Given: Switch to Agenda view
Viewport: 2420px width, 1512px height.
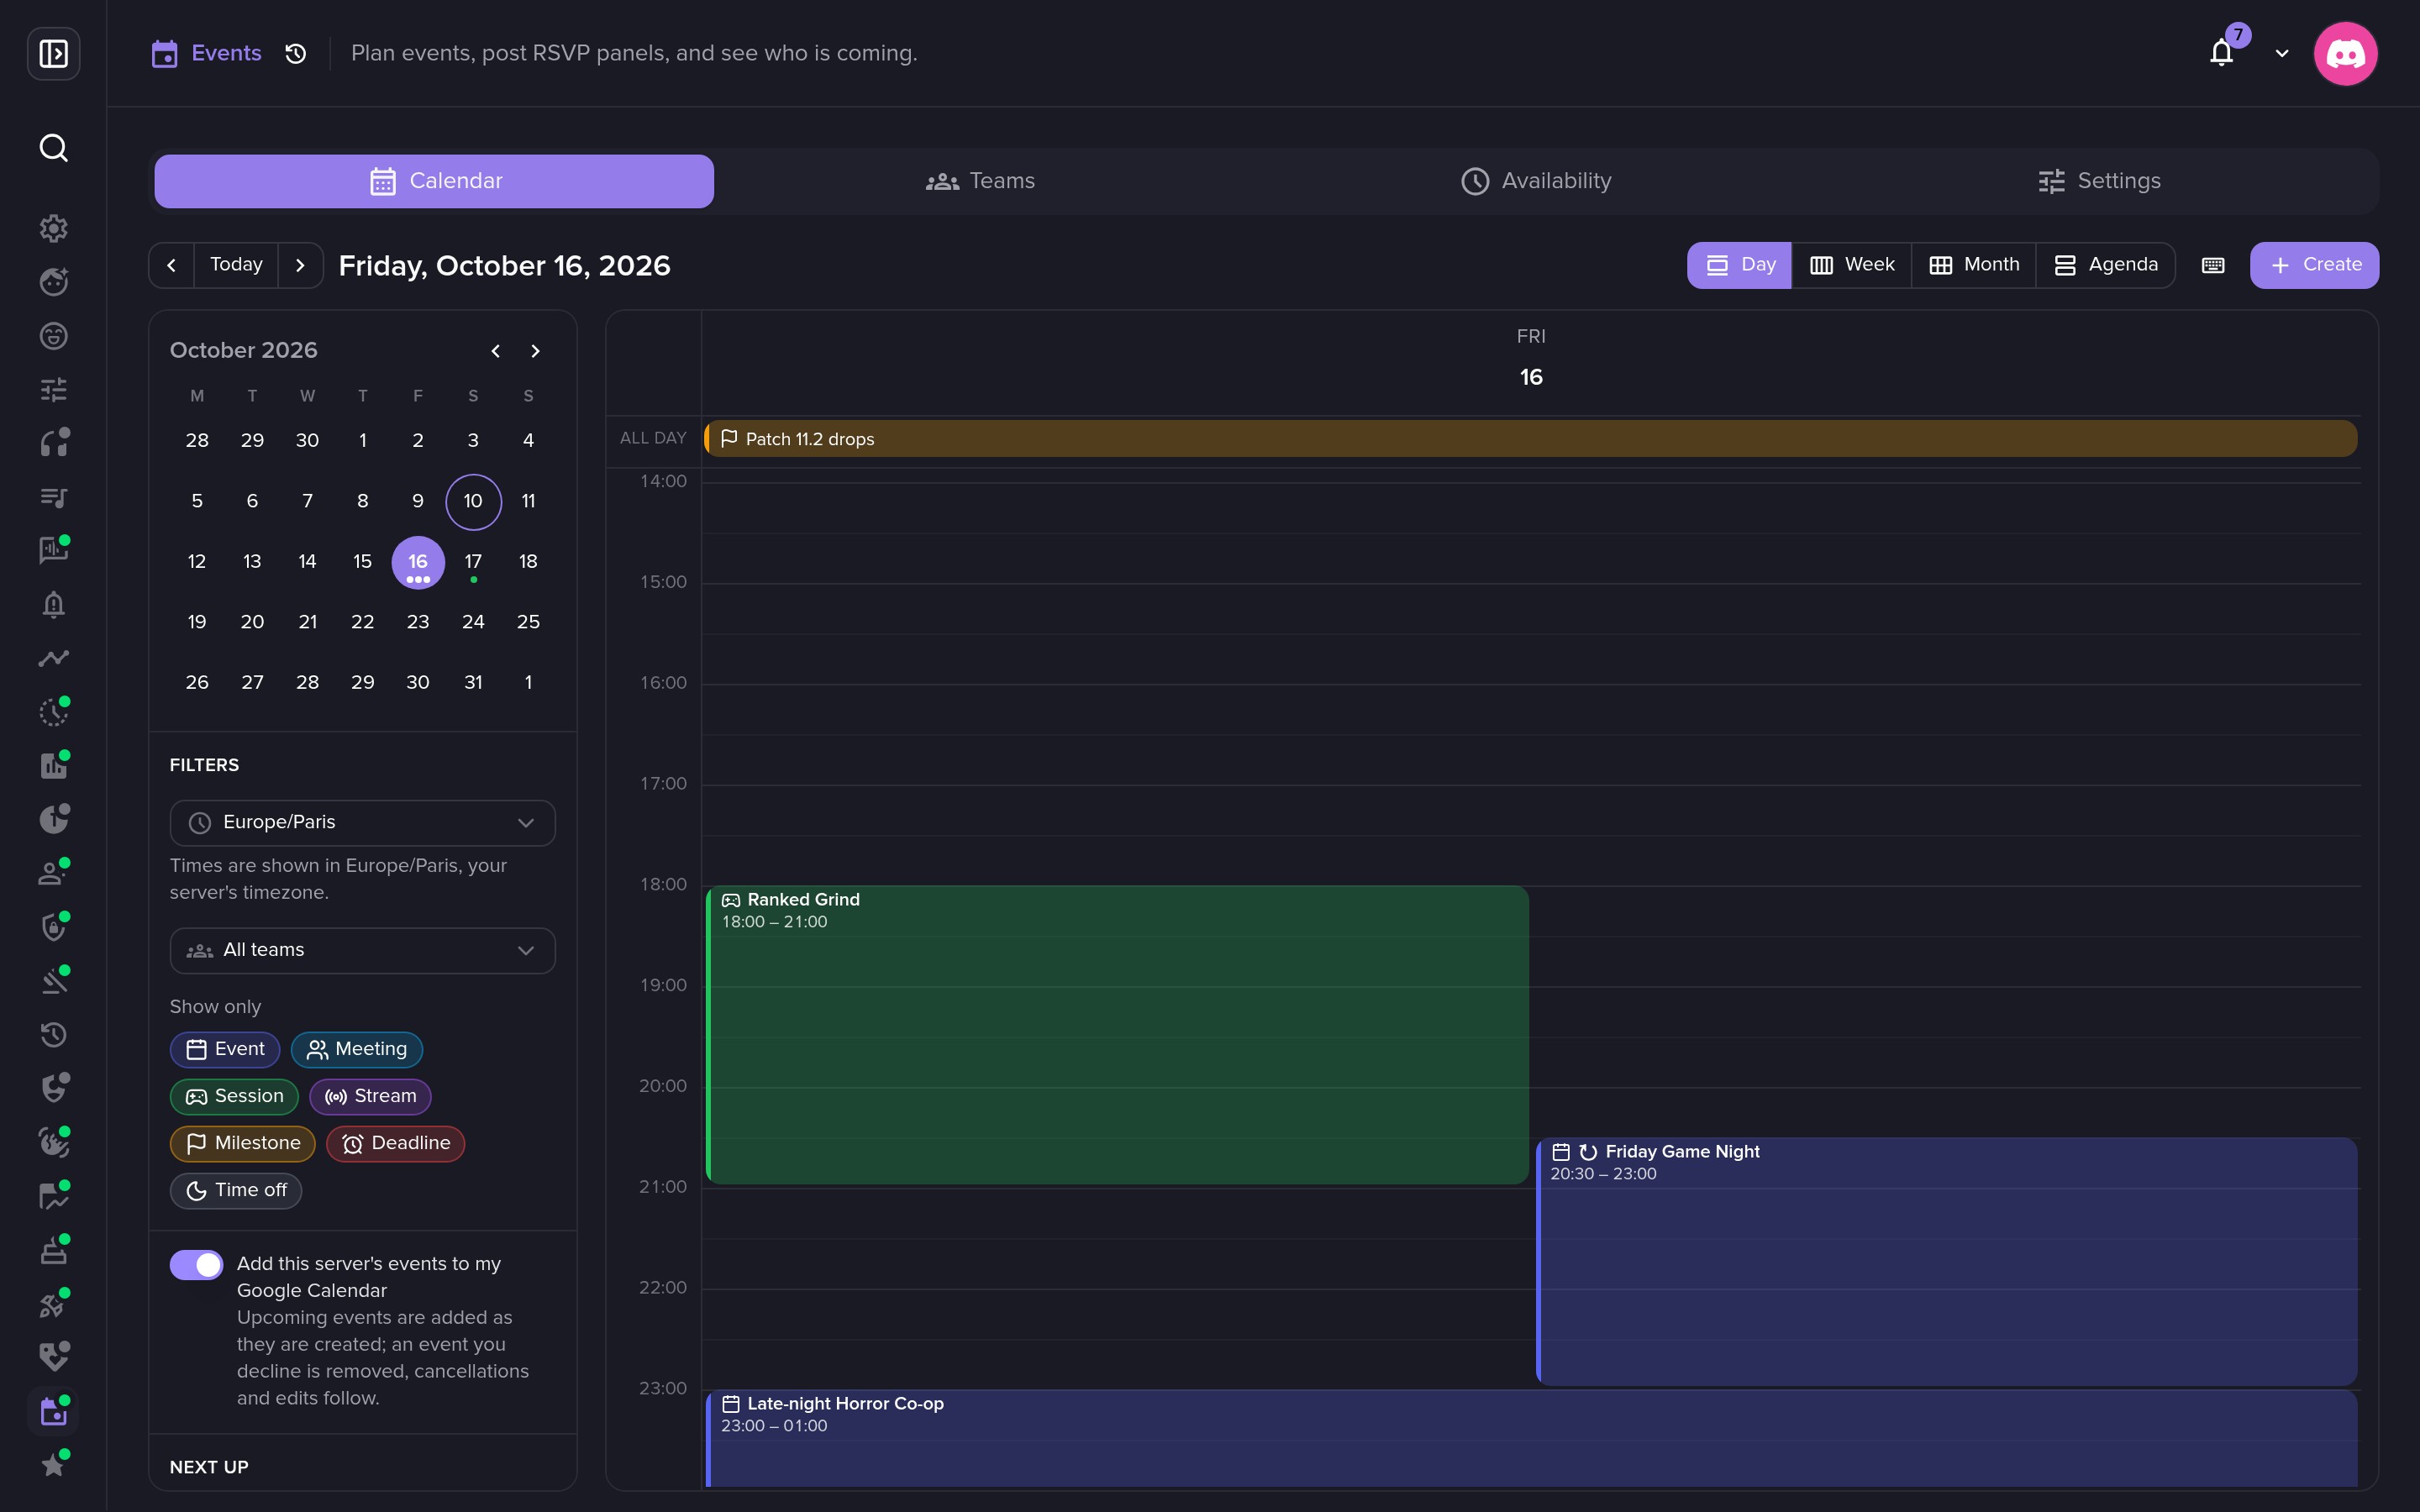Looking at the screenshot, I should (2106, 265).
